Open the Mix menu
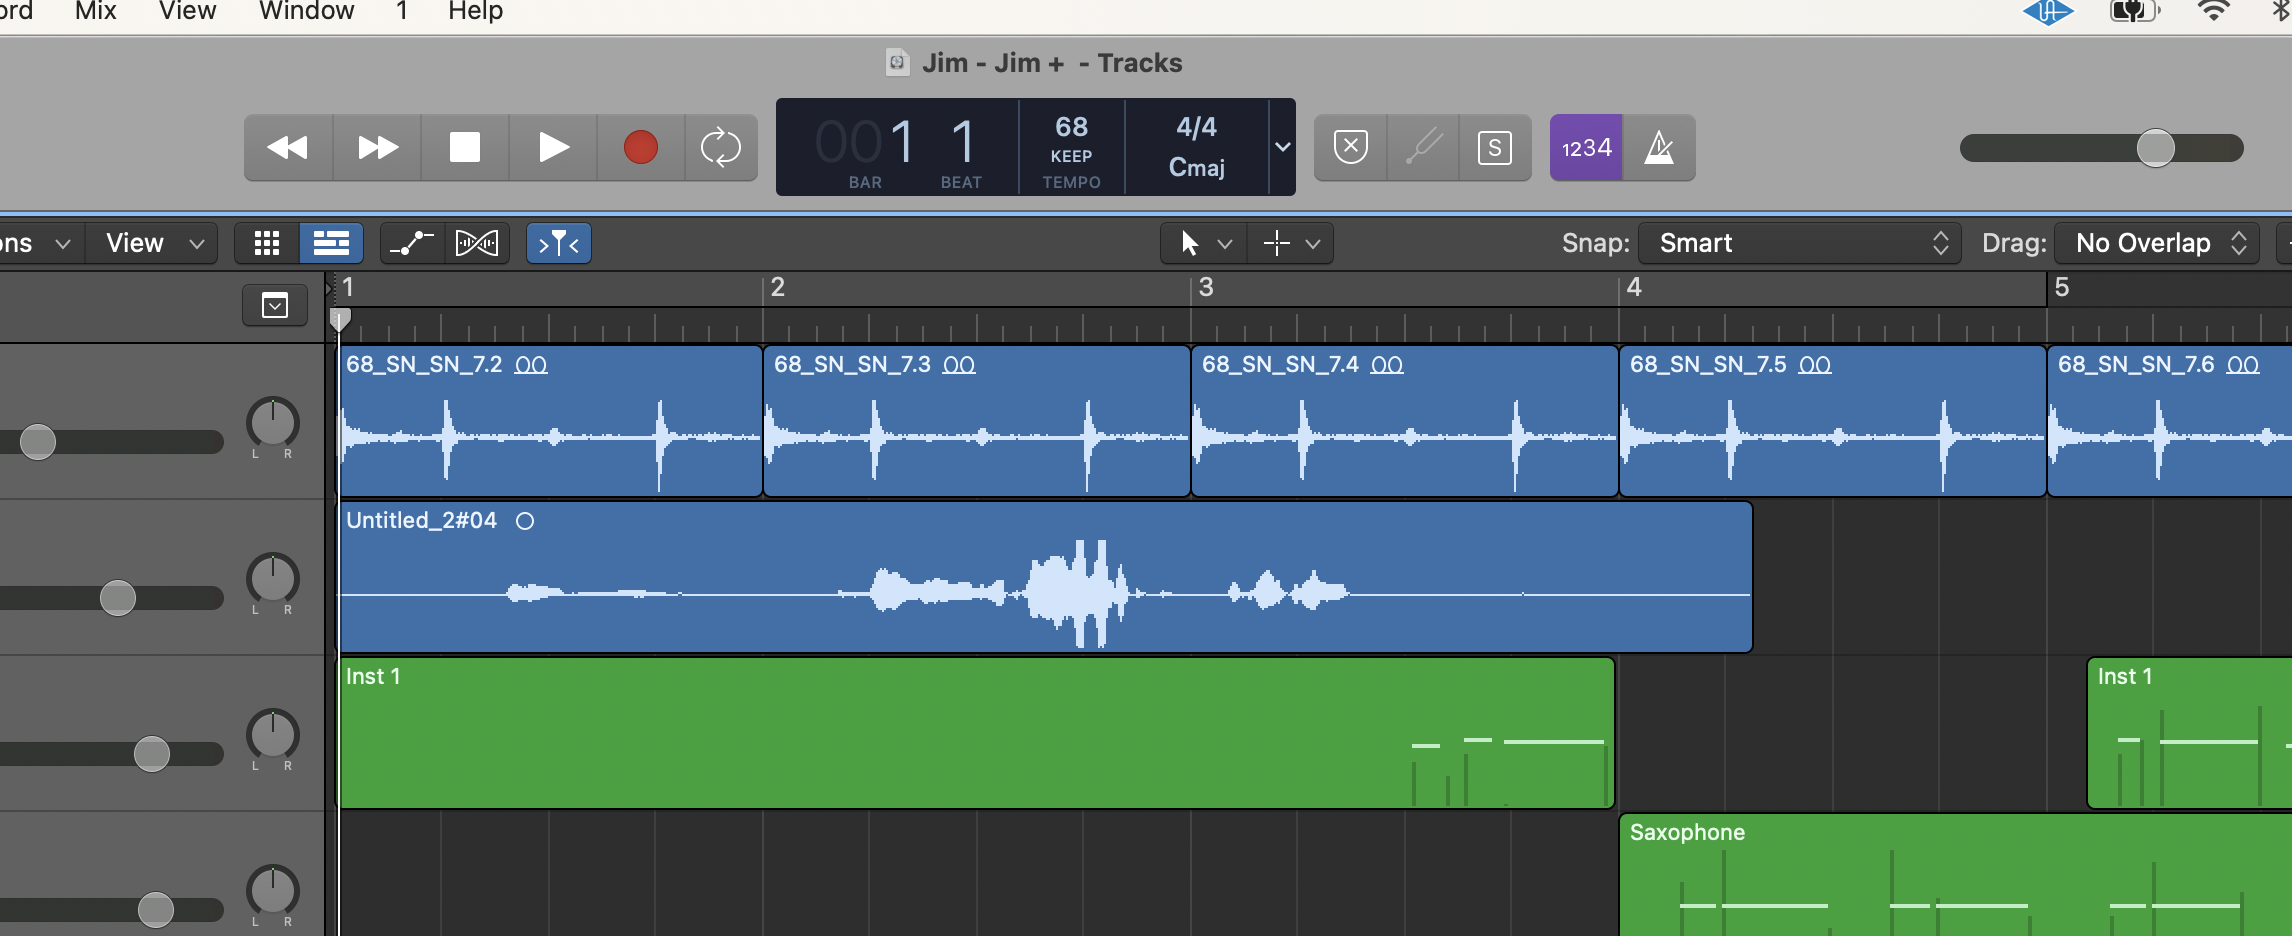The image size is (2292, 936). pos(96,11)
